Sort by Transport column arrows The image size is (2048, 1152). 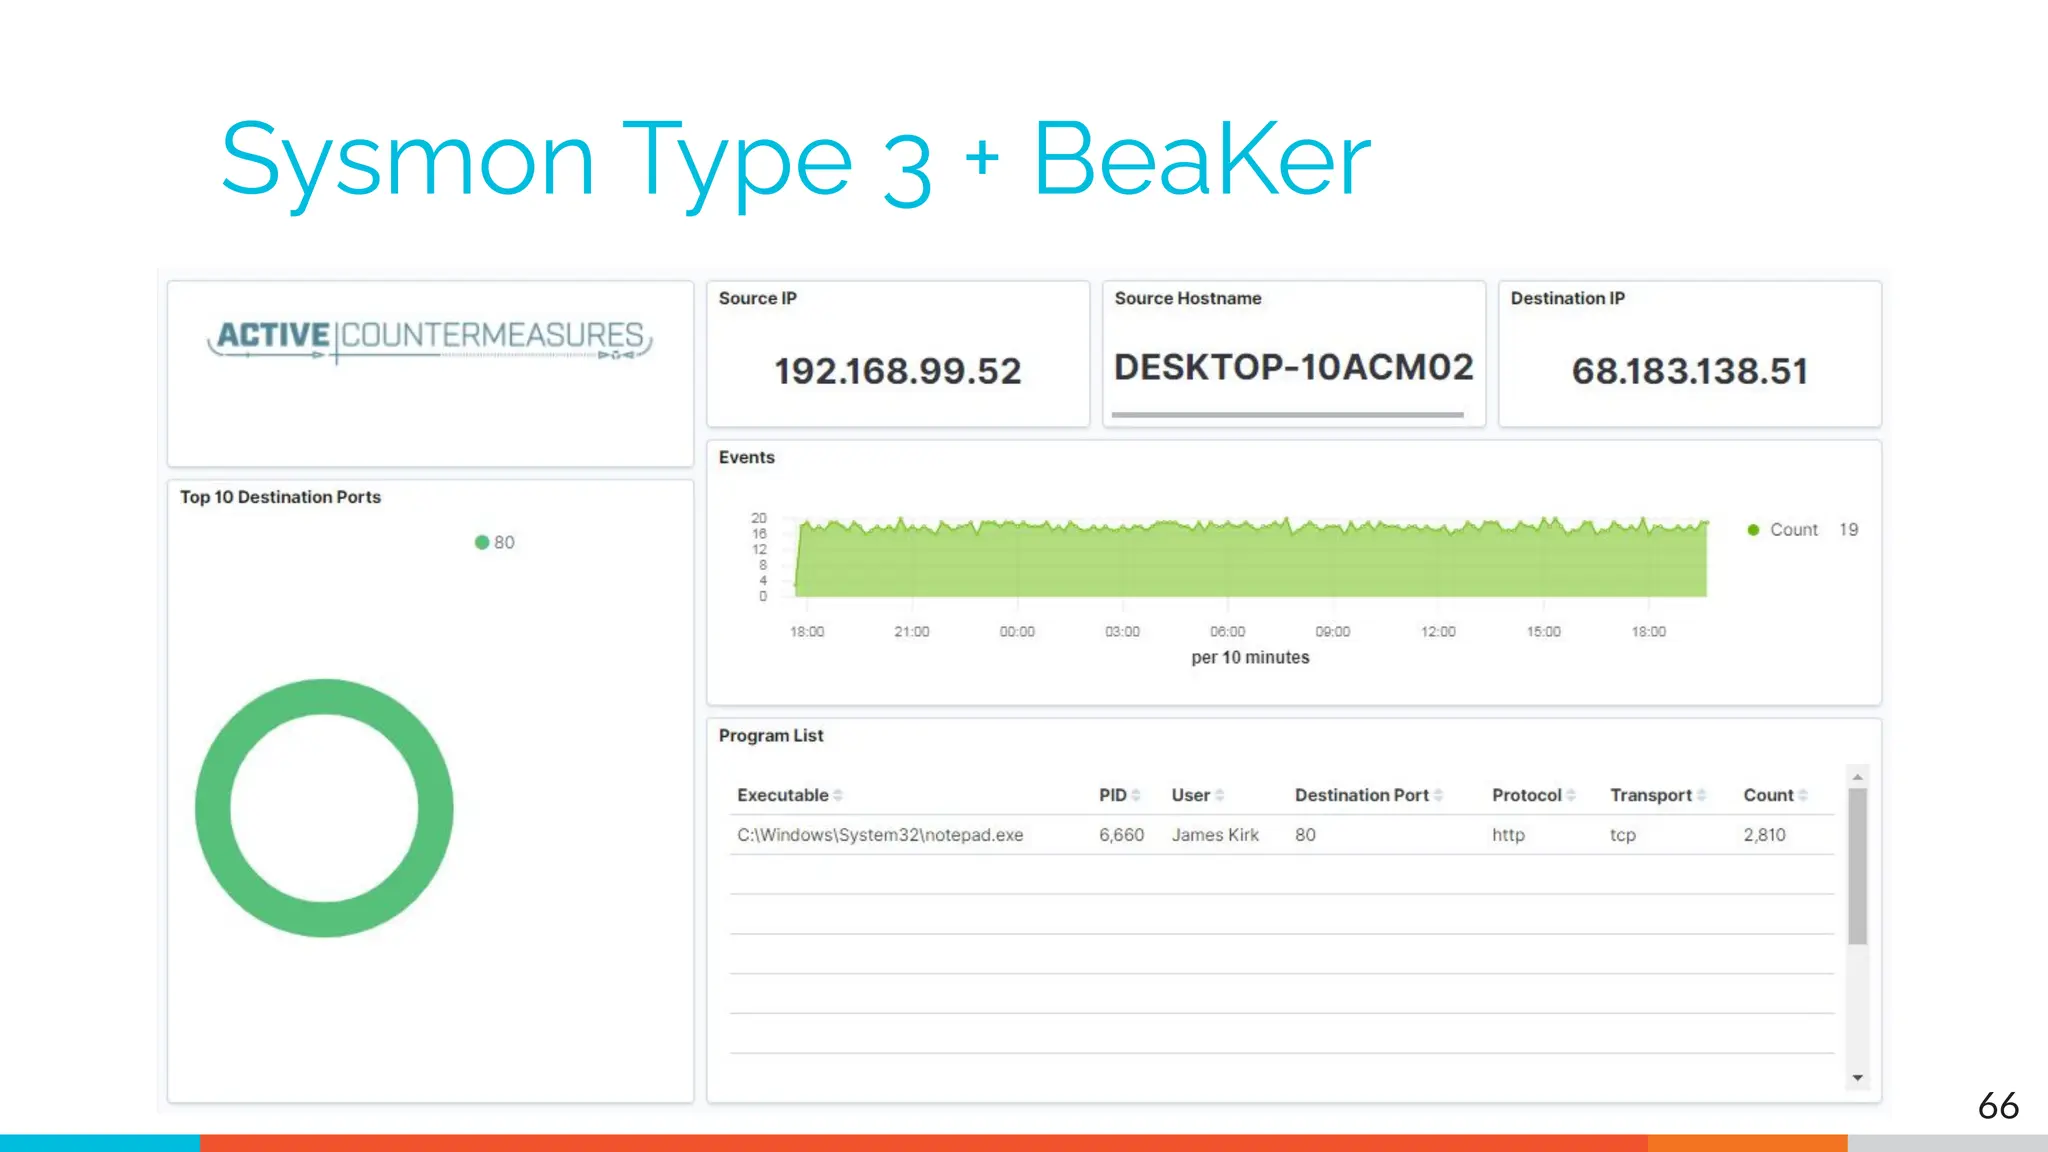[1701, 796]
